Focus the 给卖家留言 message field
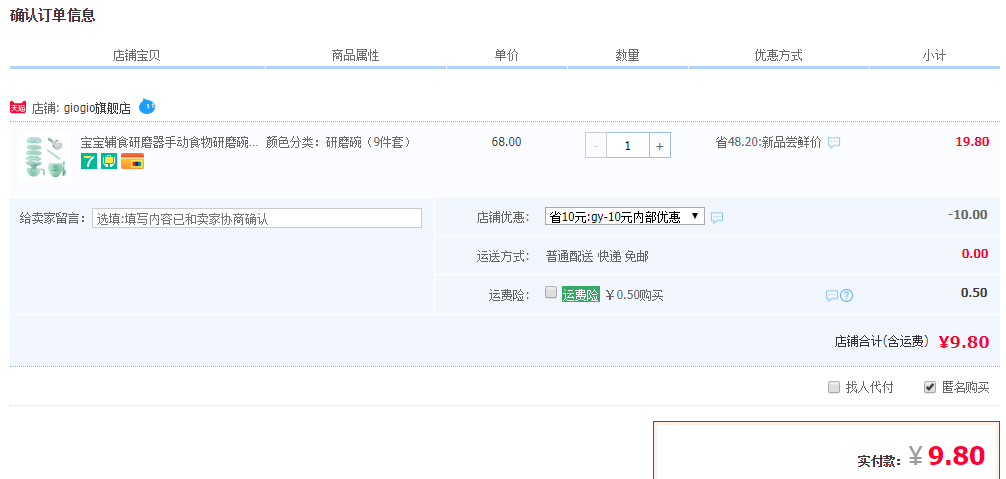 pos(257,218)
